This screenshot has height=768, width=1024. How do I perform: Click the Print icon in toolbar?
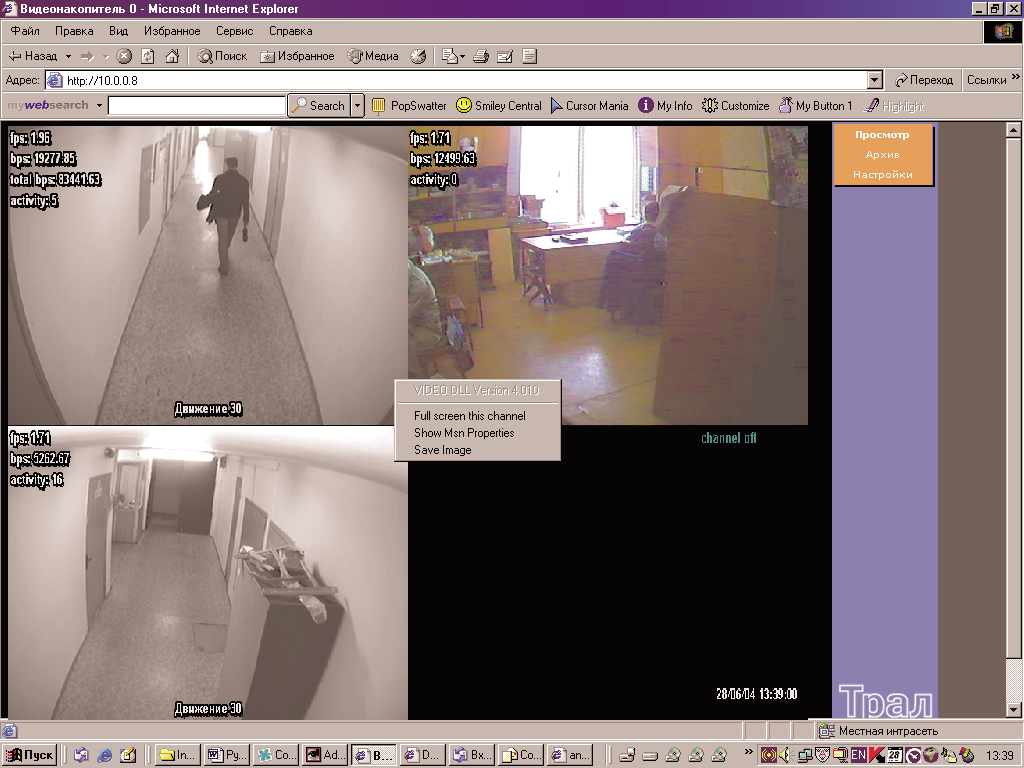click(x=481, y=57)
